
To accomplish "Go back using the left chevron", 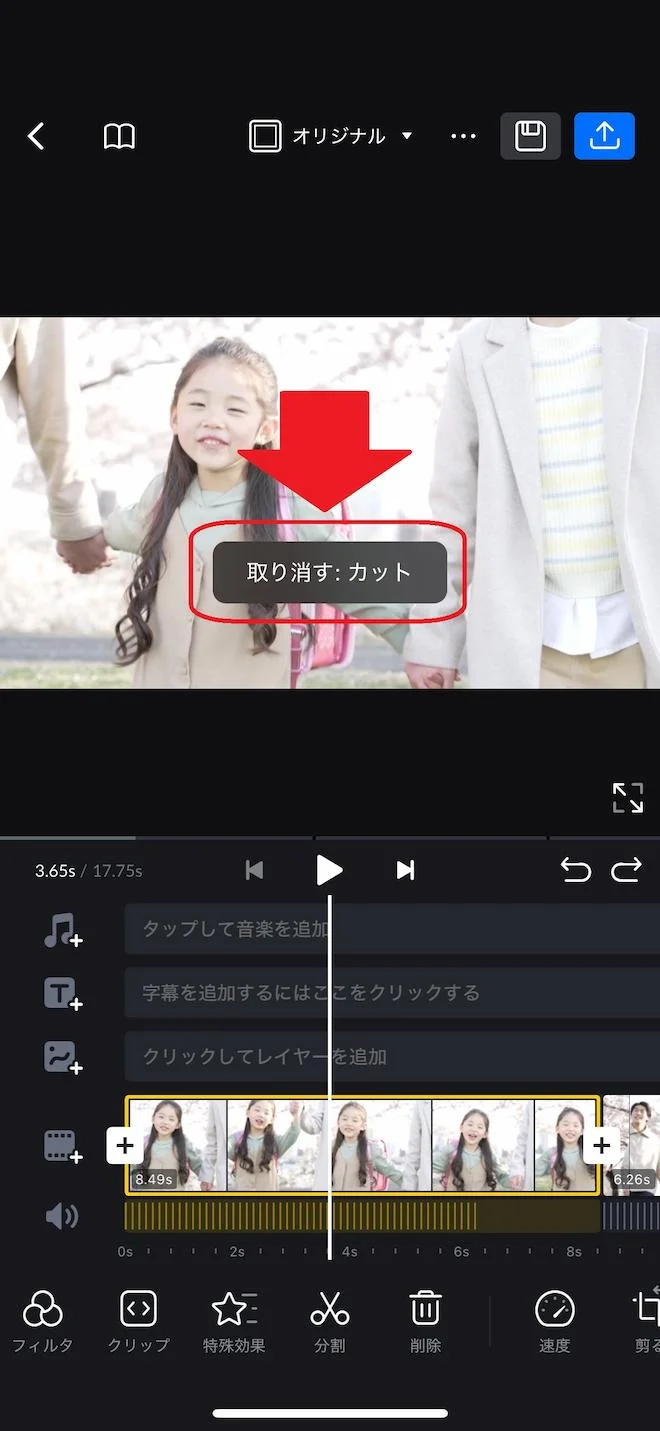I will coord(36,136).
